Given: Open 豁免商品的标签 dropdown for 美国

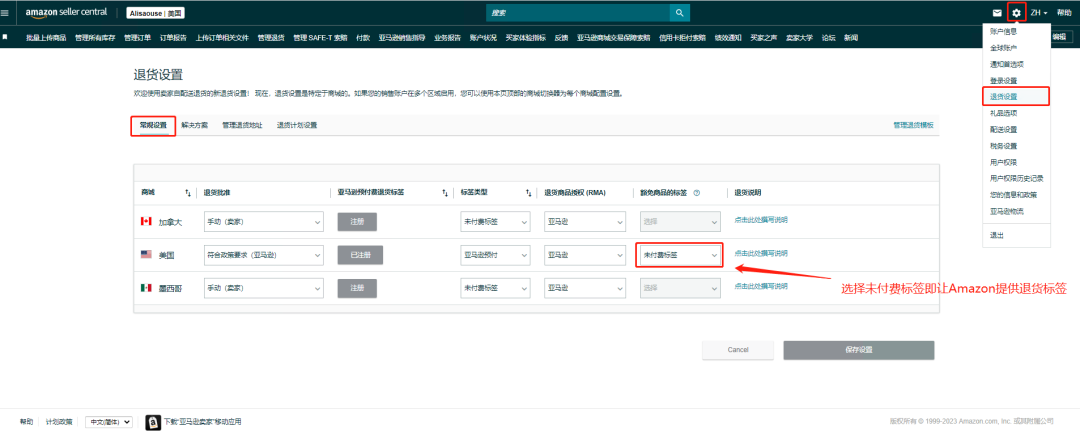Looking at the screenshot, I should click(680, 255).
